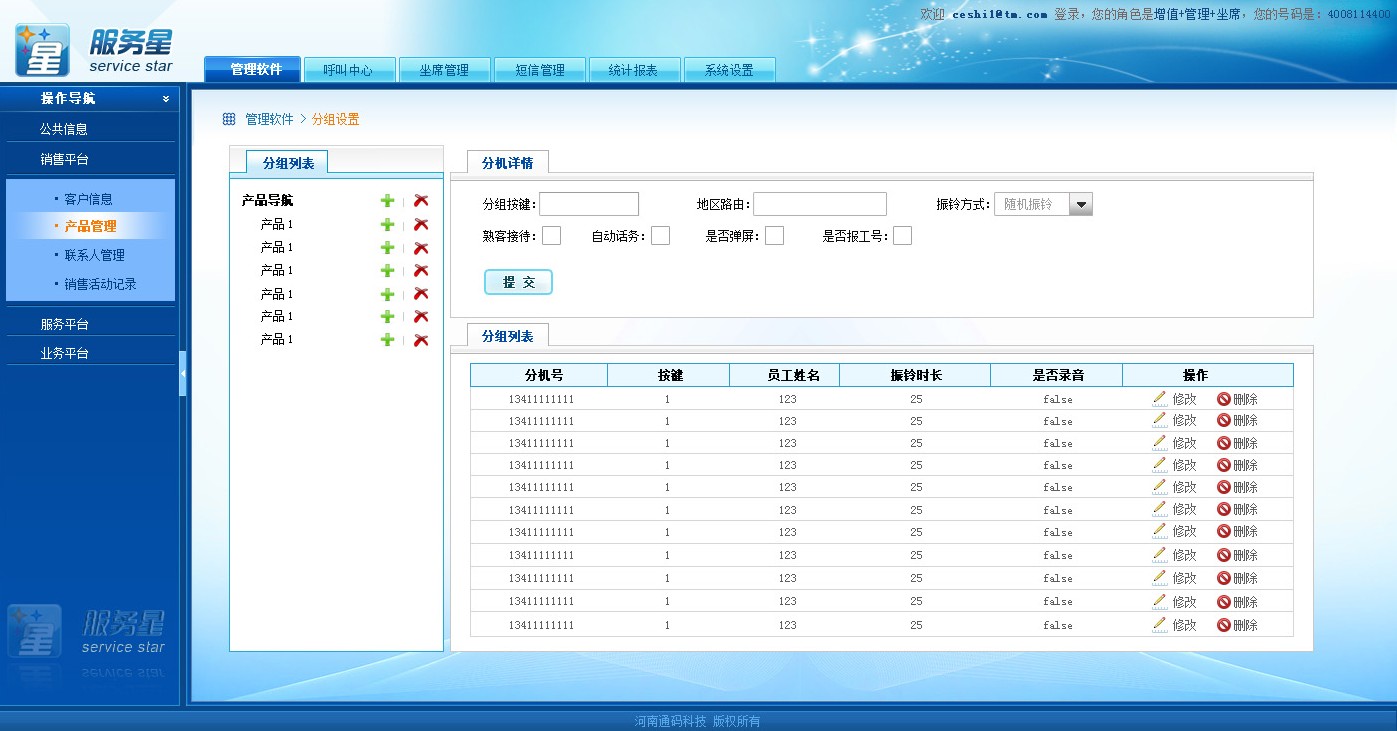
Task: Click the 操作 column header
Action: point(1208,375)
